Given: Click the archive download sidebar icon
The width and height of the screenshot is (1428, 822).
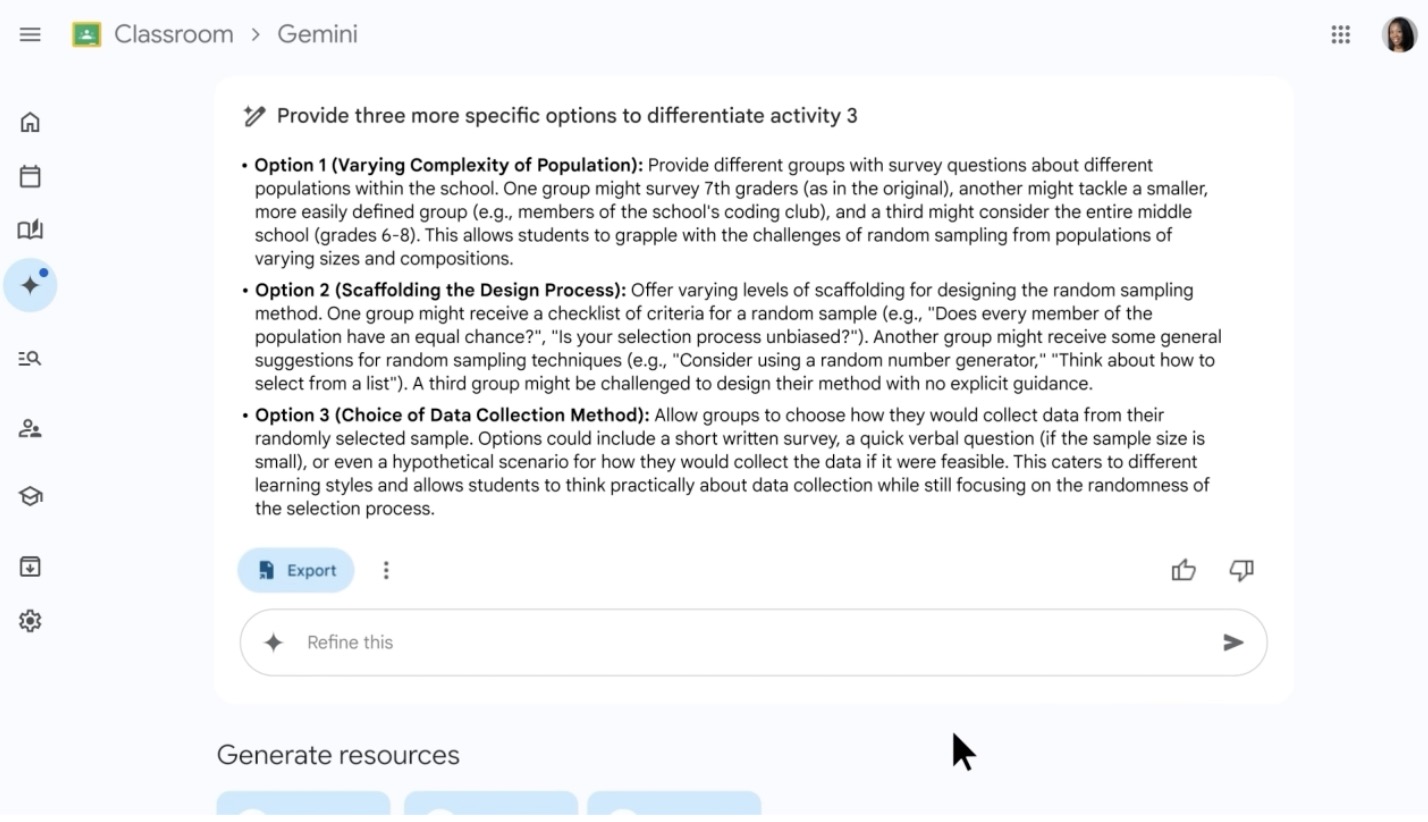Looking at the screenshot, I should 30,567.
